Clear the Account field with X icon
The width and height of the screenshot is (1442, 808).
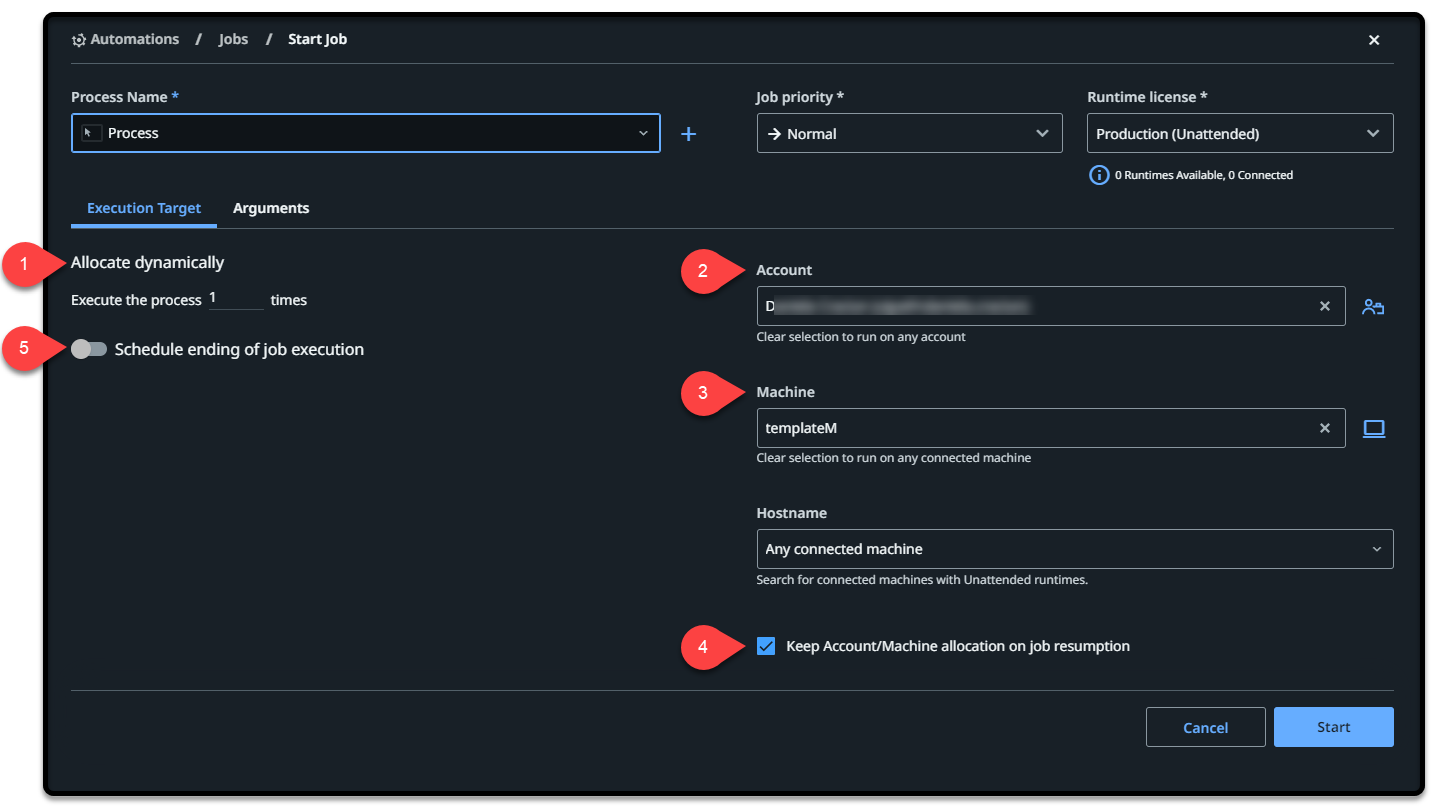point(1325,306)
